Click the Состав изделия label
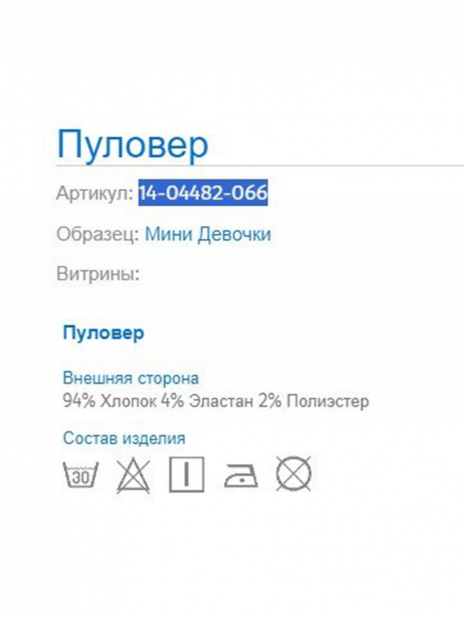 click(x=124, y=438)
